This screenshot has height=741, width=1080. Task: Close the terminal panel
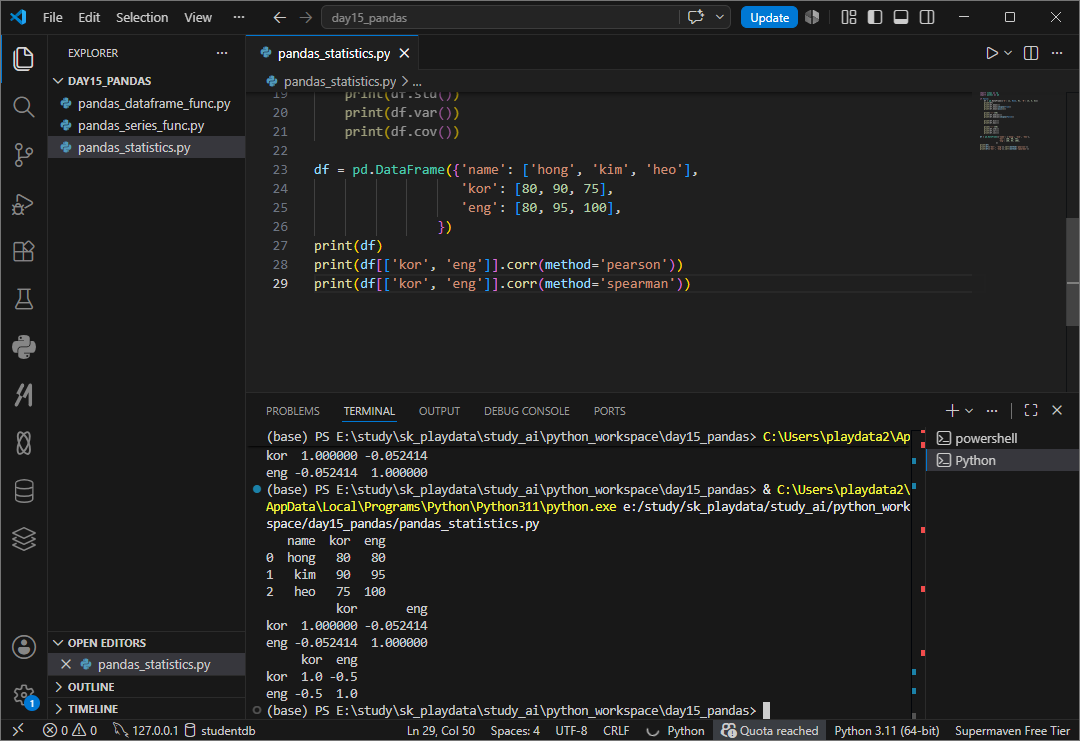tap(1057, 410)
